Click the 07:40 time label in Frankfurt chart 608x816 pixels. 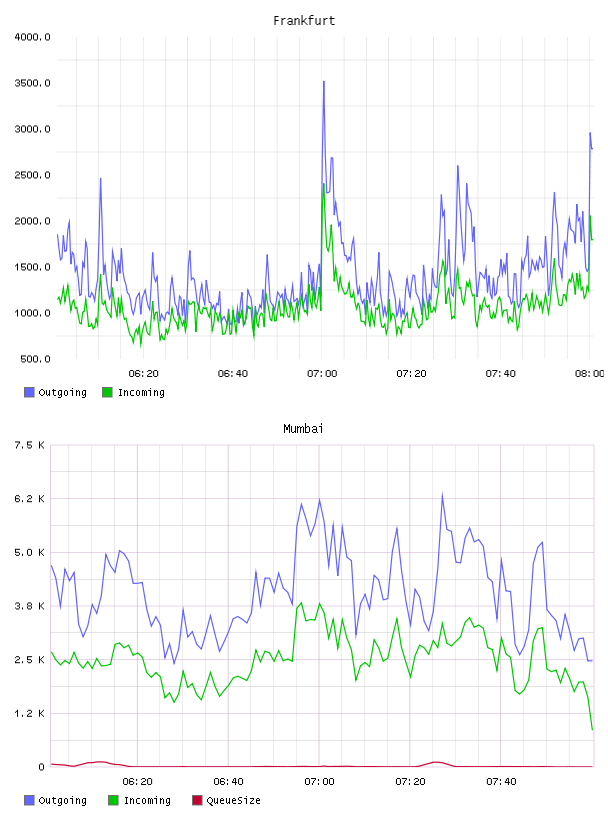pyautogui.click(x=501, y=374)
